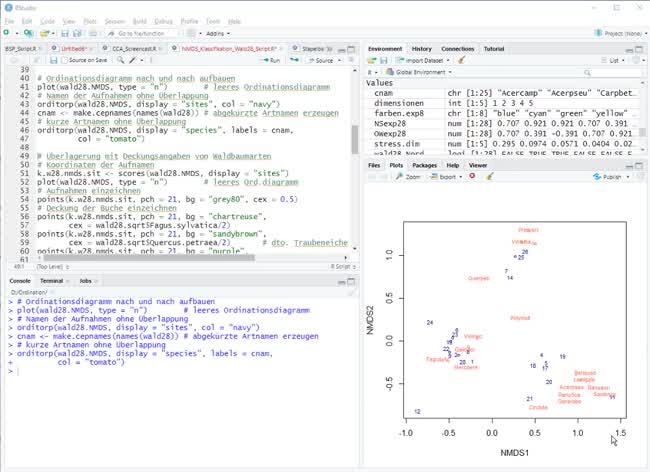Open the Publish dropdown arrow

click(628, 177)
